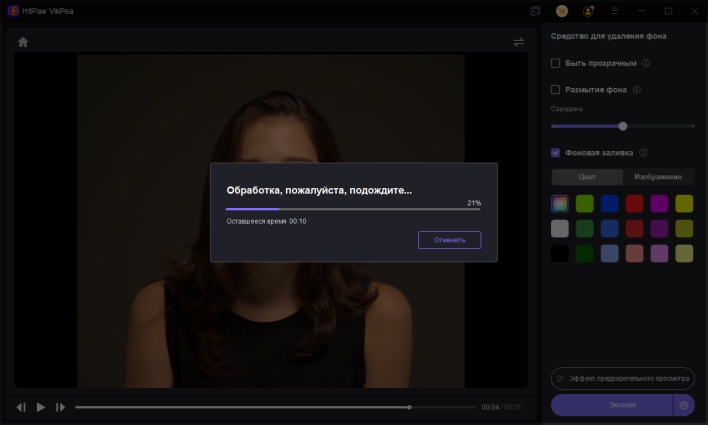
Task: Select the bright red color swatch
Action: (634, 204)
